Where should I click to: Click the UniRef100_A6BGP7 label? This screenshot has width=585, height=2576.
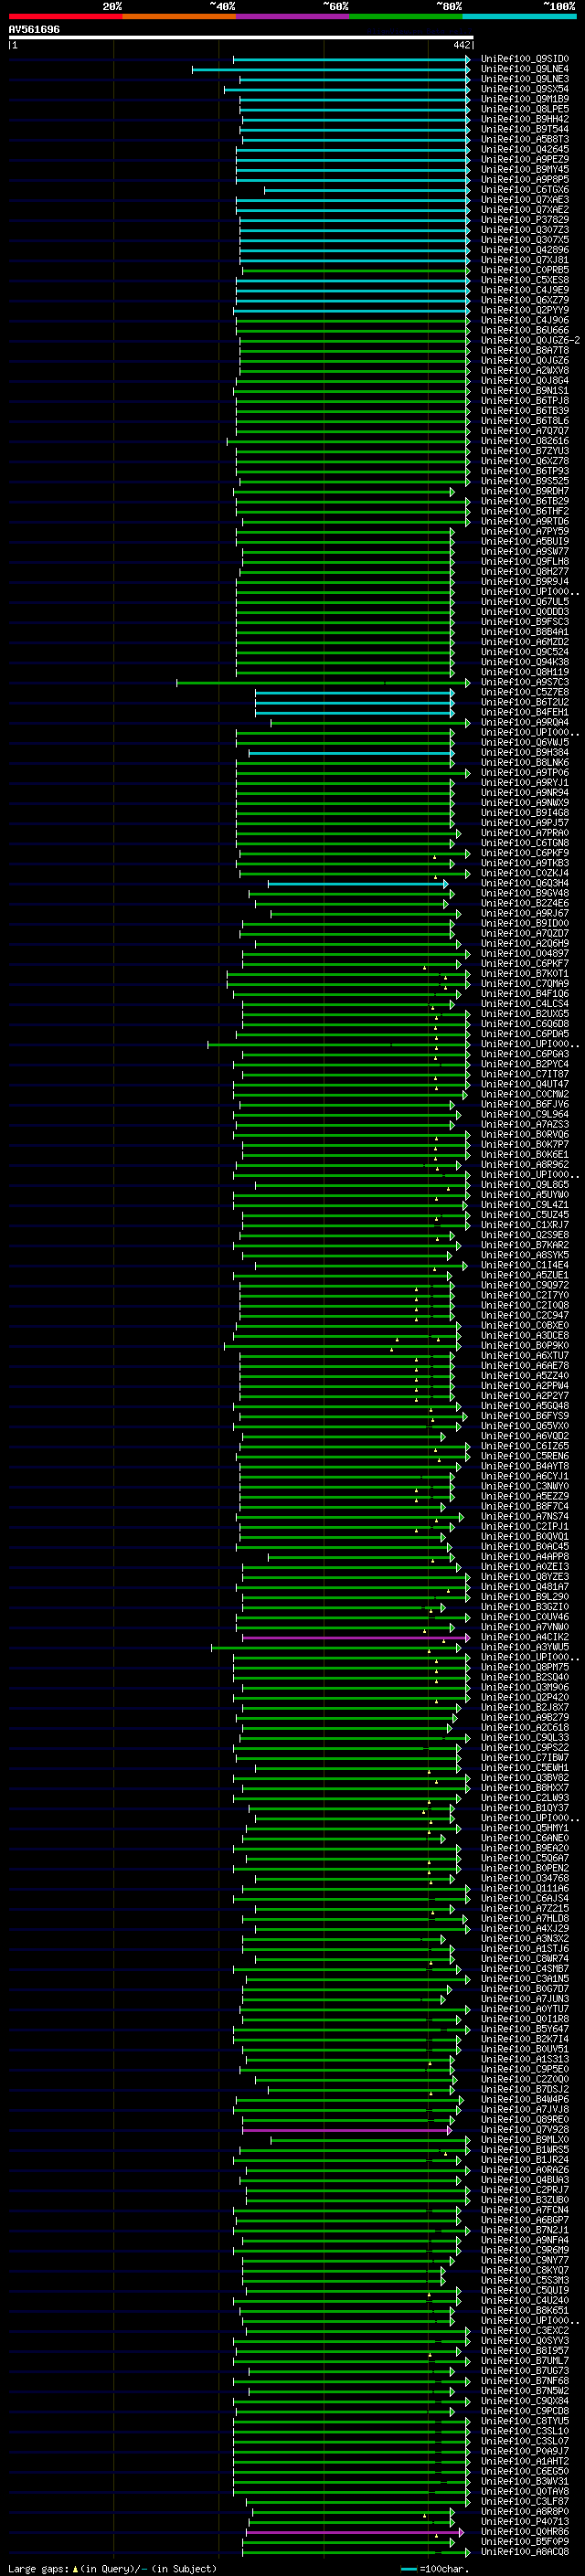tap(525, 2220)
